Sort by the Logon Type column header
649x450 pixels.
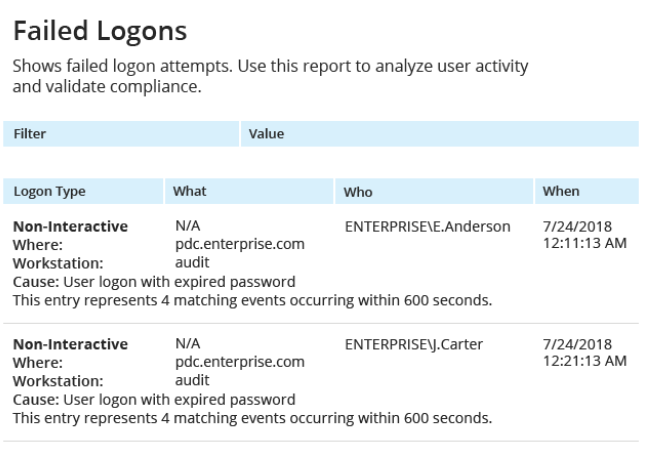pyautogui.click(x=49, y=191)
